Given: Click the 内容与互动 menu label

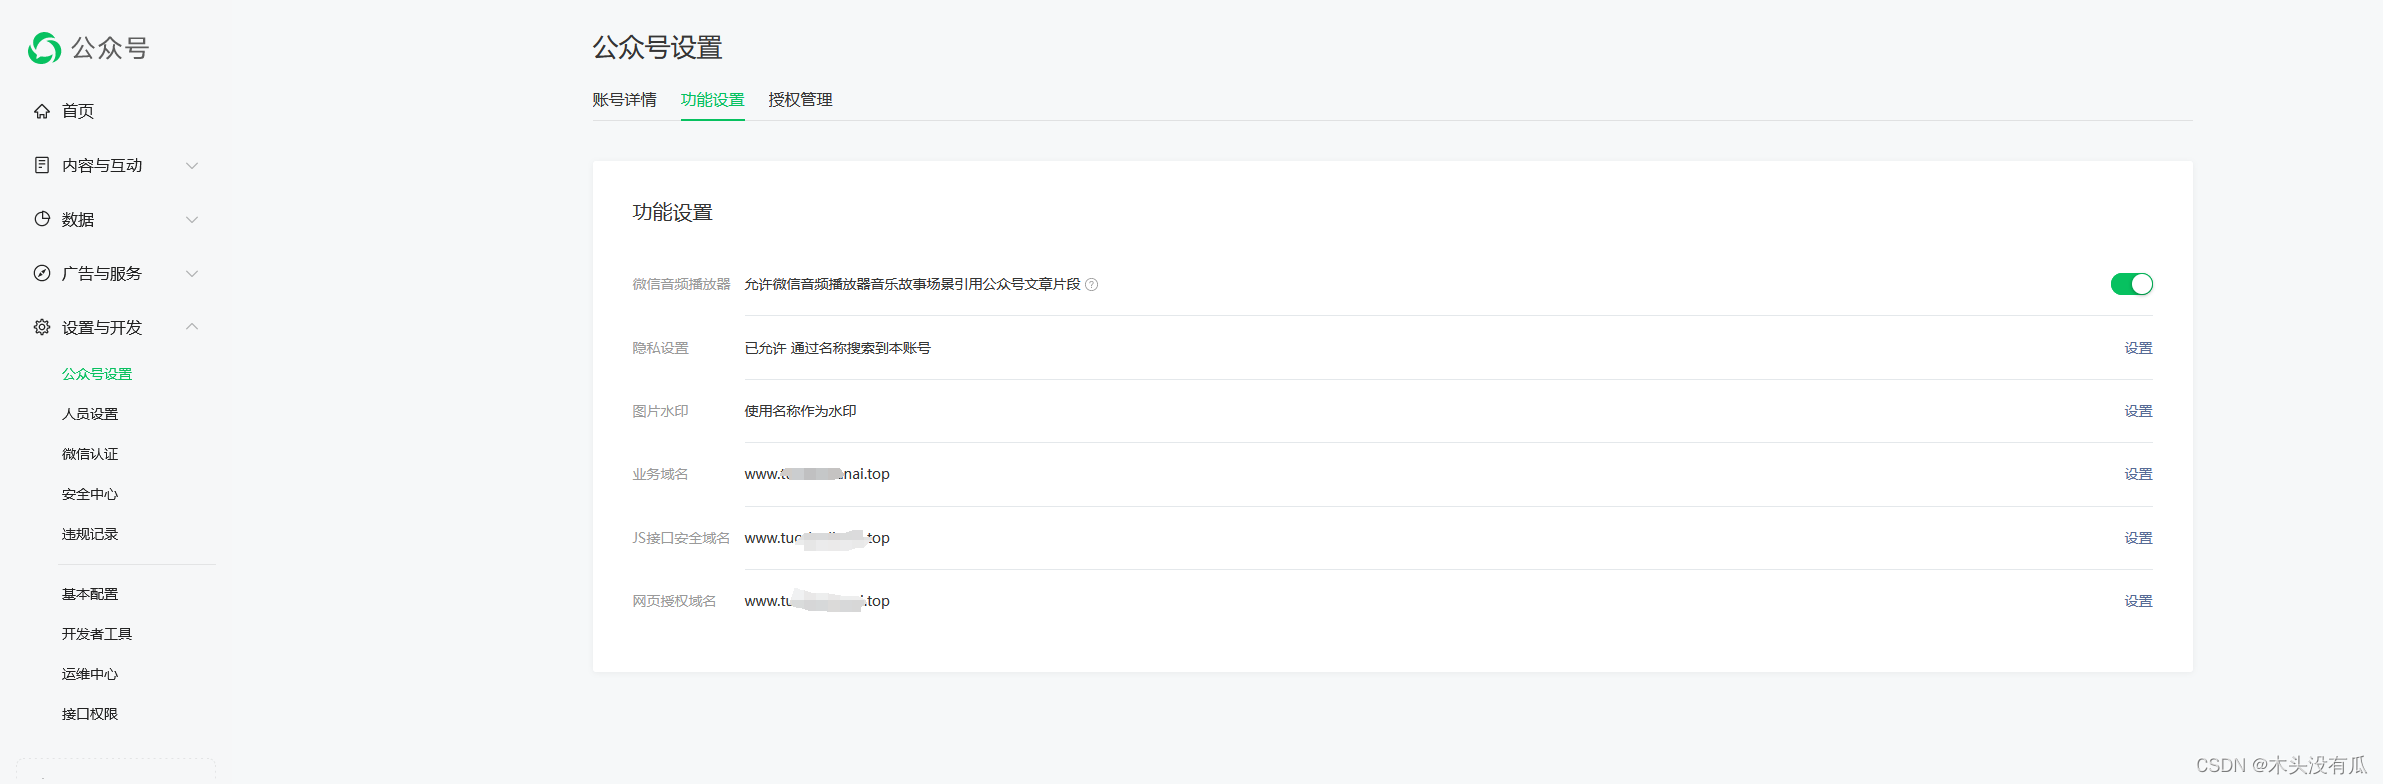Looking at the screenshot, I should pos(102,165).
